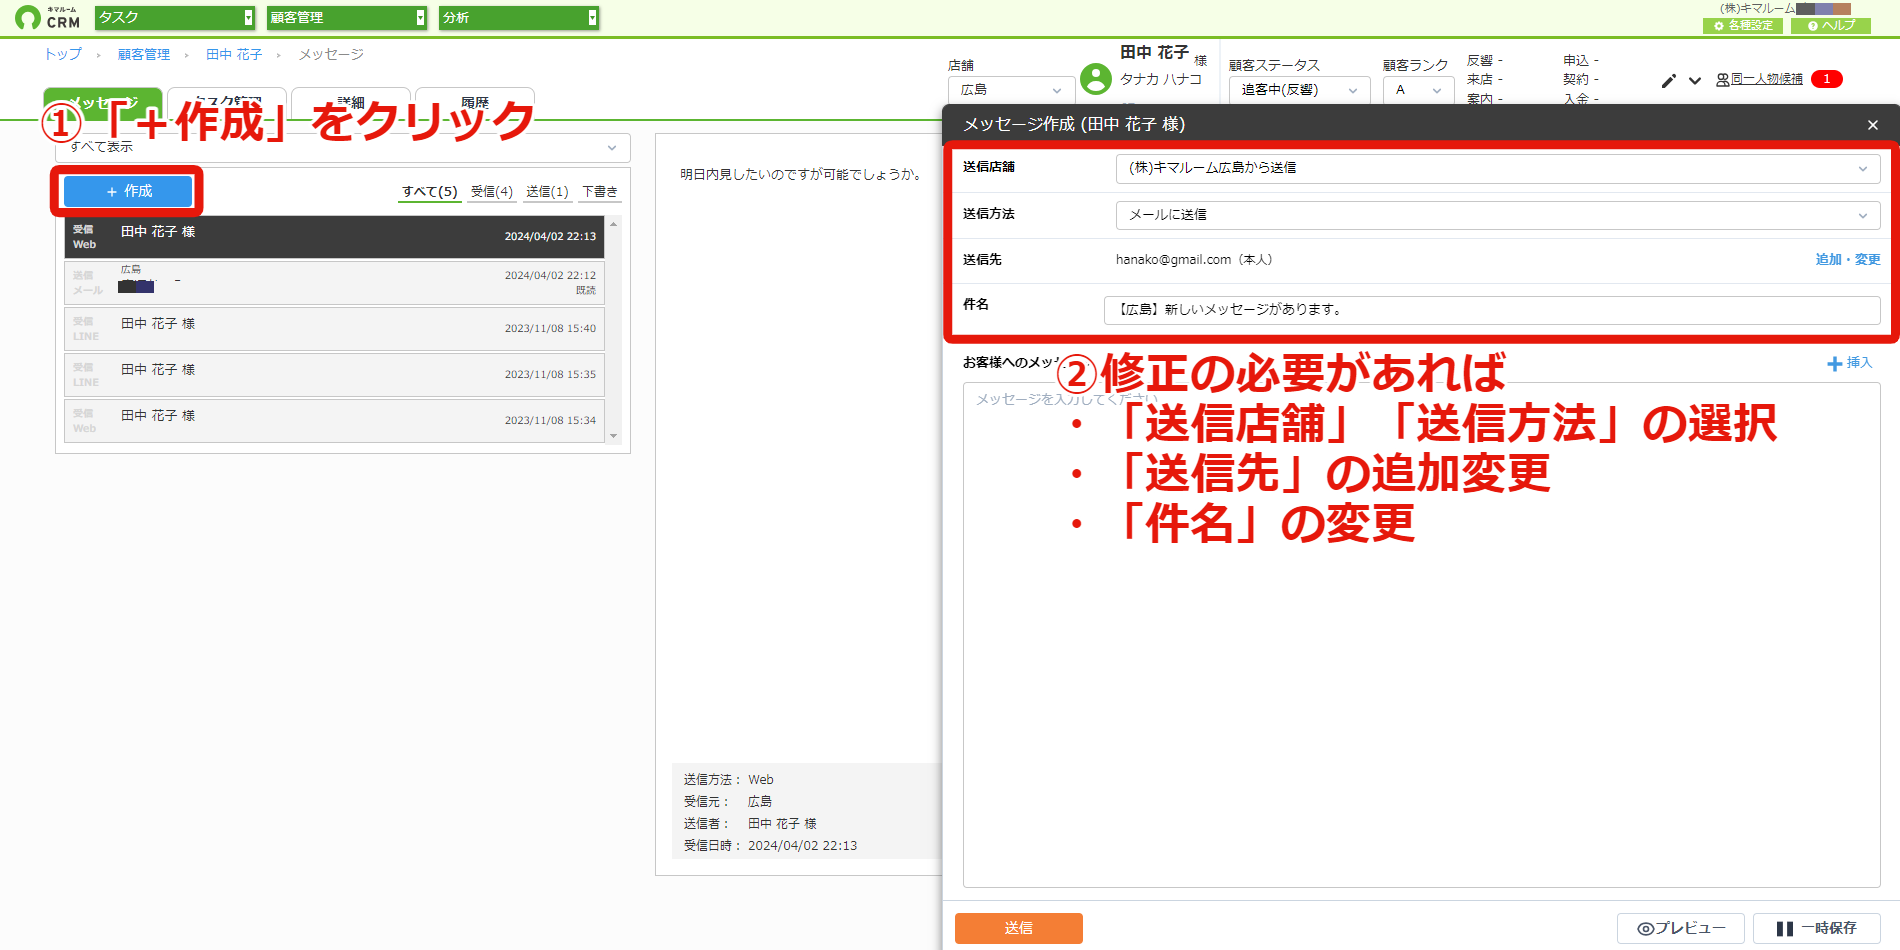Click the green customer avatar icon

(1096, 79)
